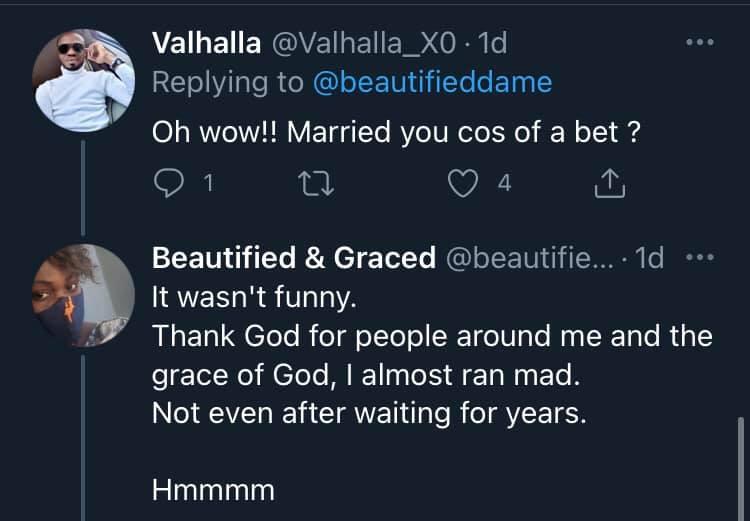Tap the share icon under Valhalla's tweet
This screenshot has width=750, height=521.
pos(609,183)
